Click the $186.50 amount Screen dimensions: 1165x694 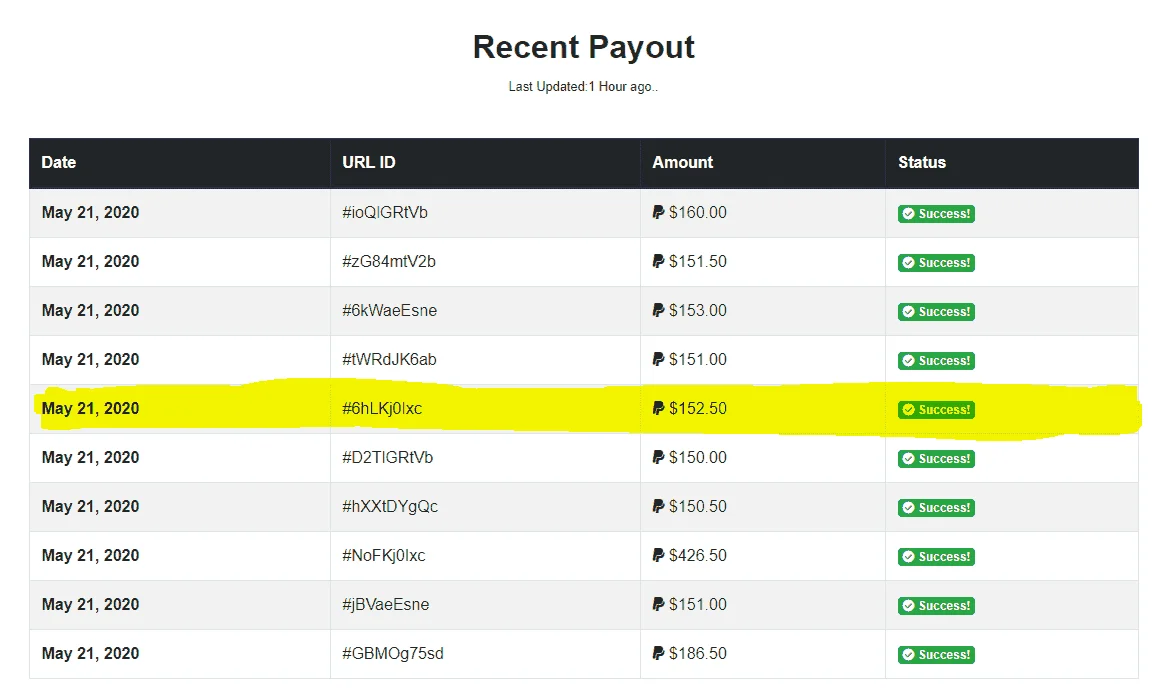pyautogui.click(x=698, y=654)
